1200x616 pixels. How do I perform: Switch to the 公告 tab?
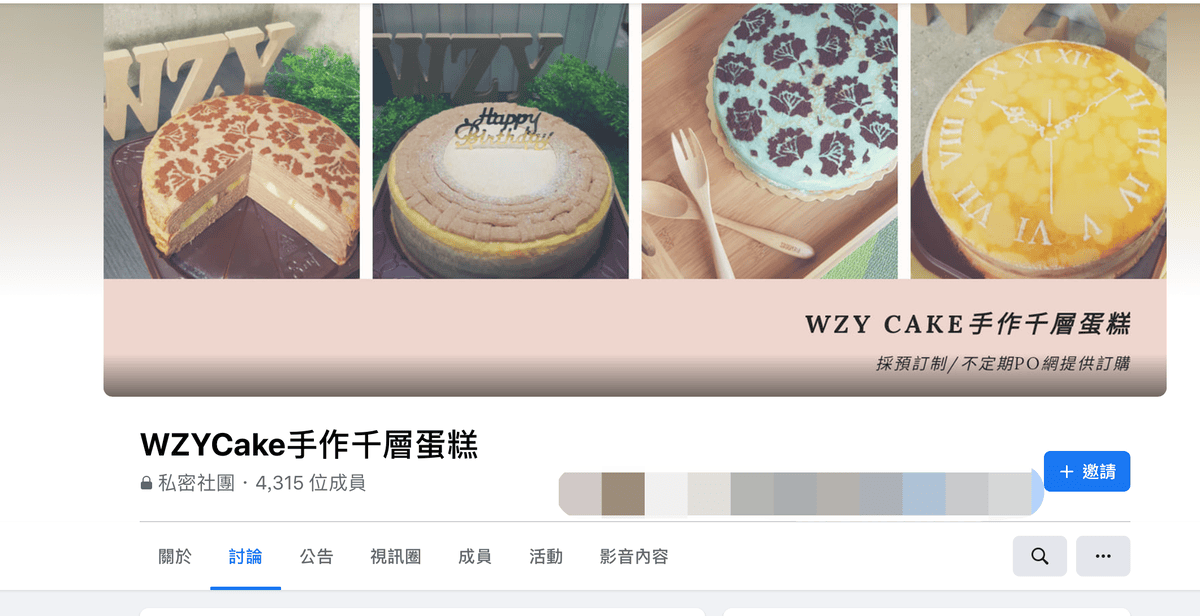click(x=316, y=557)
